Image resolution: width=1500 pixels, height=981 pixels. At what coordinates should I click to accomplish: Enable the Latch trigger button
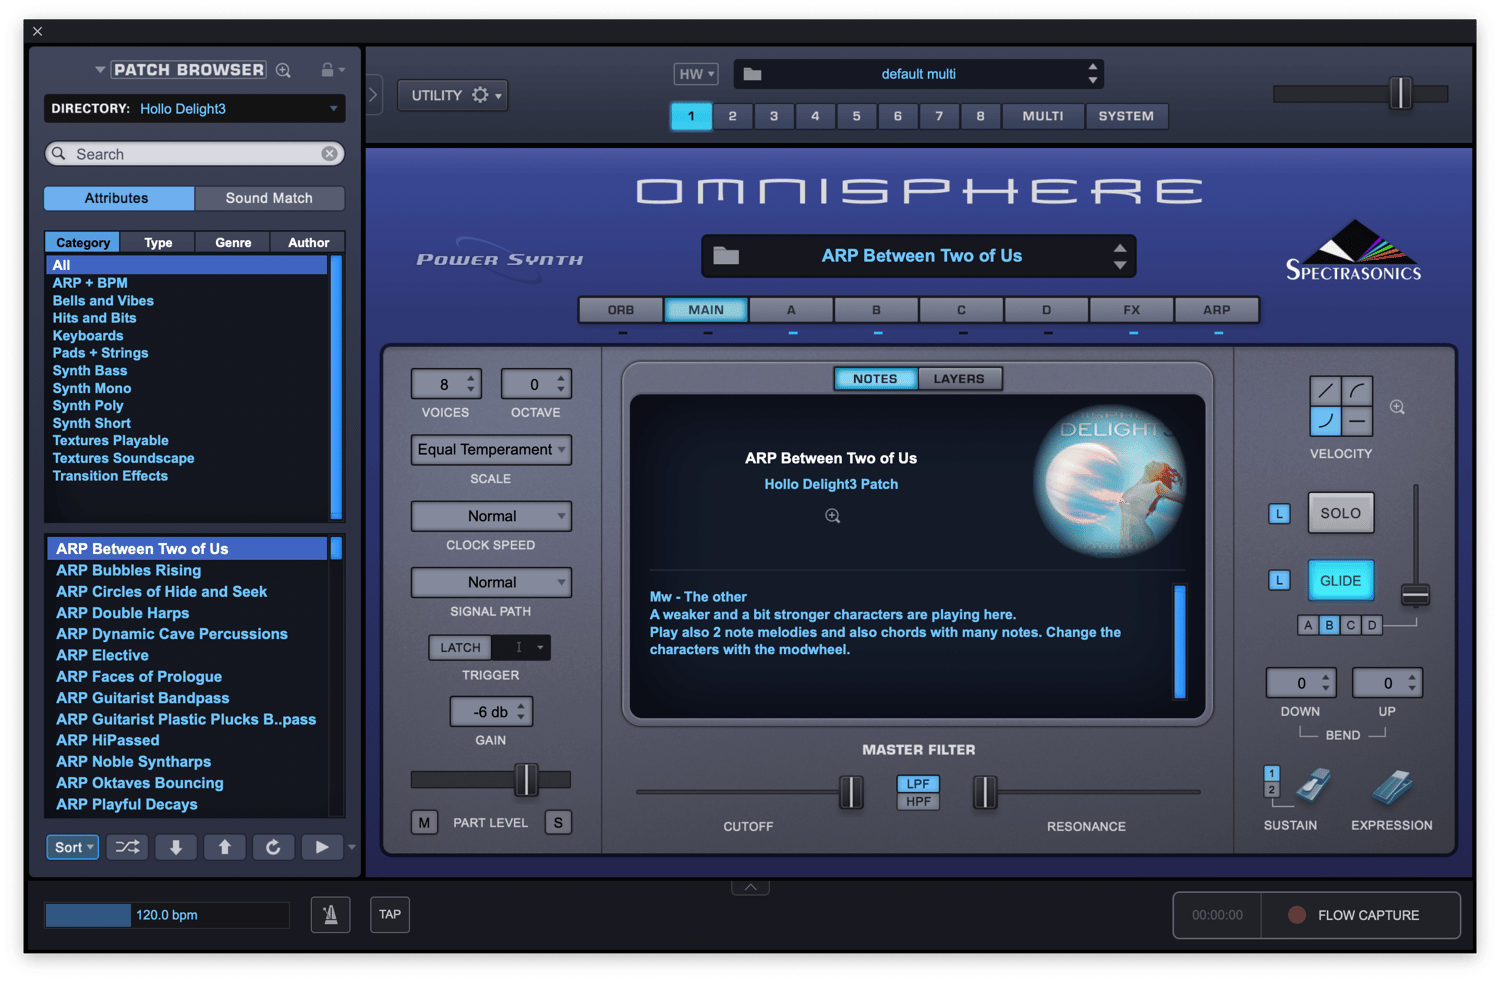click(x=461, y=647)
